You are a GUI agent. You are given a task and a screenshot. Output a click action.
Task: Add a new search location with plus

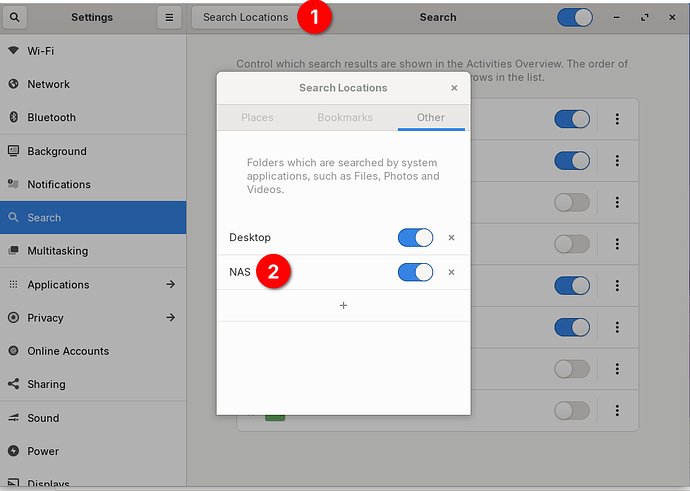click(343, 305)
